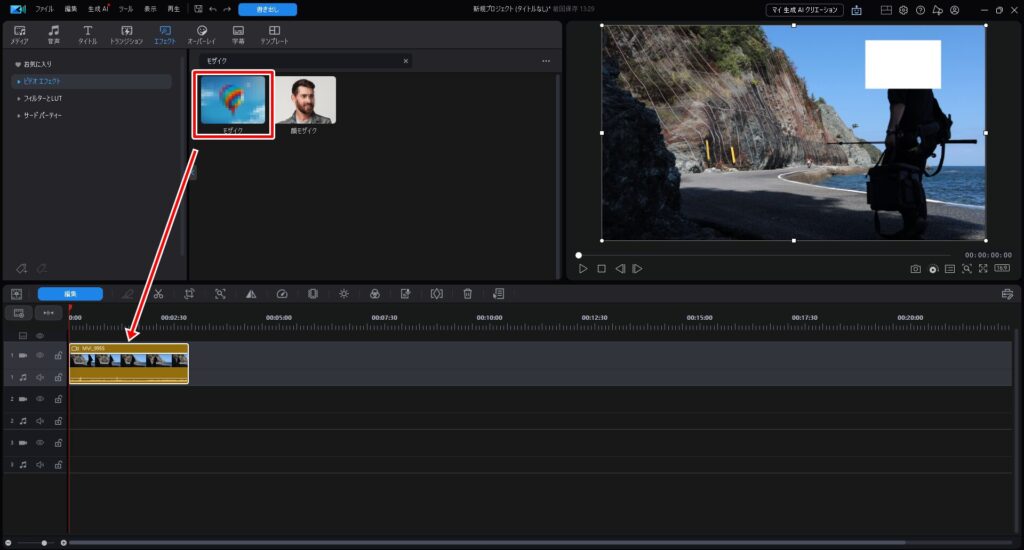Viewport: 1024px width, 550px height.
Task: Open the ファイル menu
Action: (x=45, y=9)
